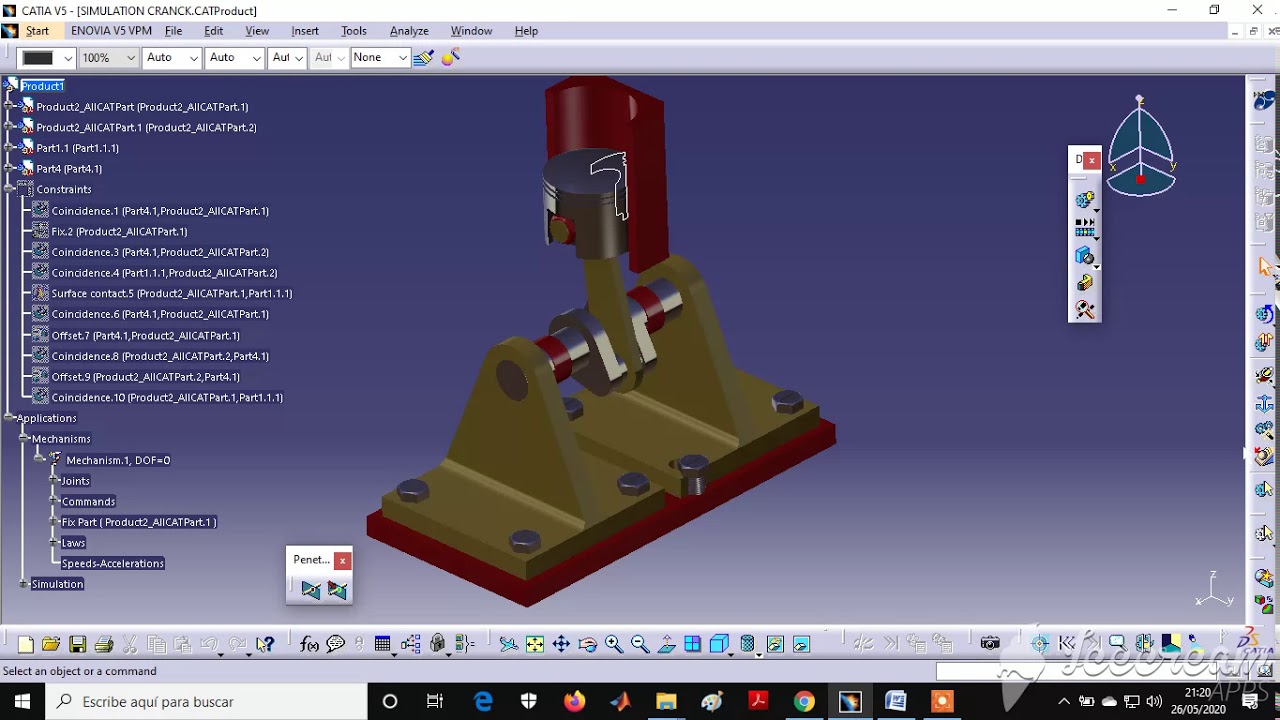Click the Print icon in bottom toolbar
This screenshot has width=1280, height=720.
click(x=103, y=644)
